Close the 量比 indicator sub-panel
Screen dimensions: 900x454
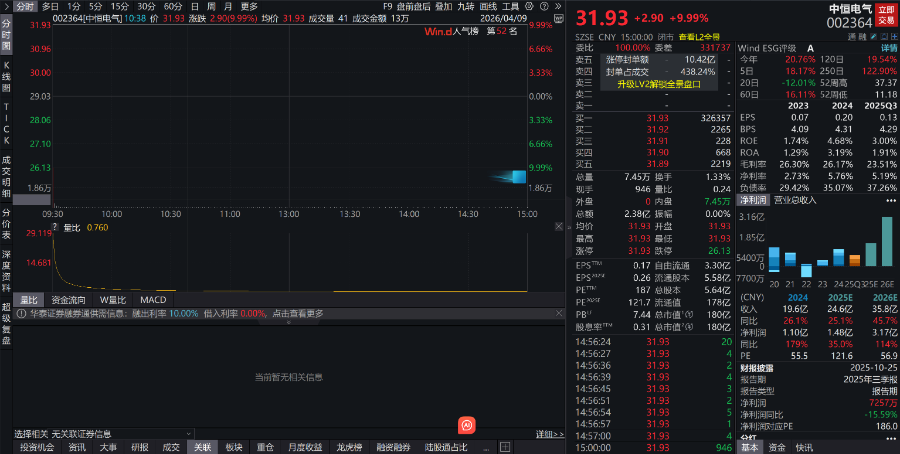[559, 227]
